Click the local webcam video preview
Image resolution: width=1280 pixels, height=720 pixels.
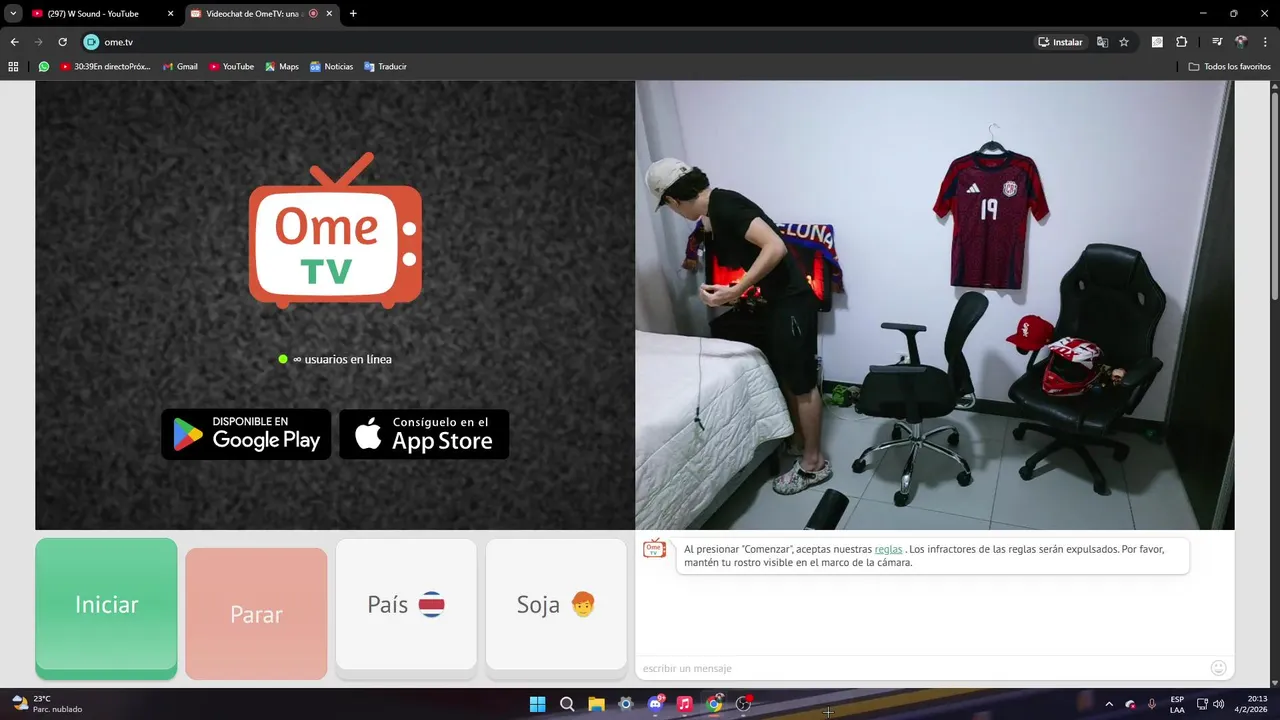[935, 305]
